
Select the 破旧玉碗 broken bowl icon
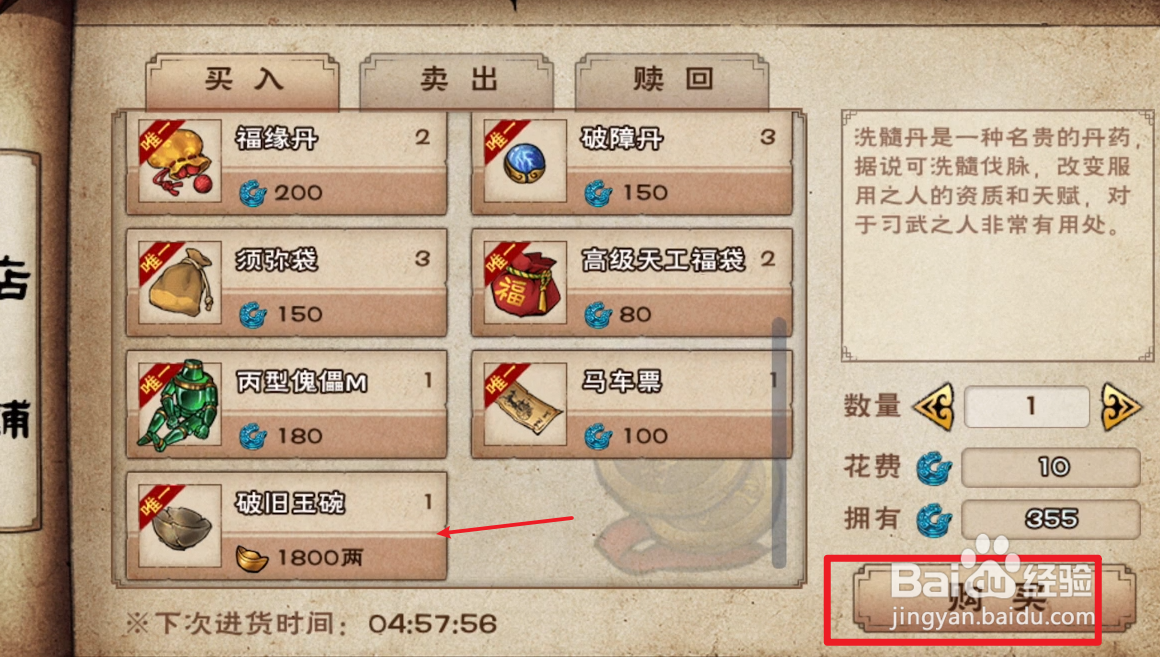[179, 525]
